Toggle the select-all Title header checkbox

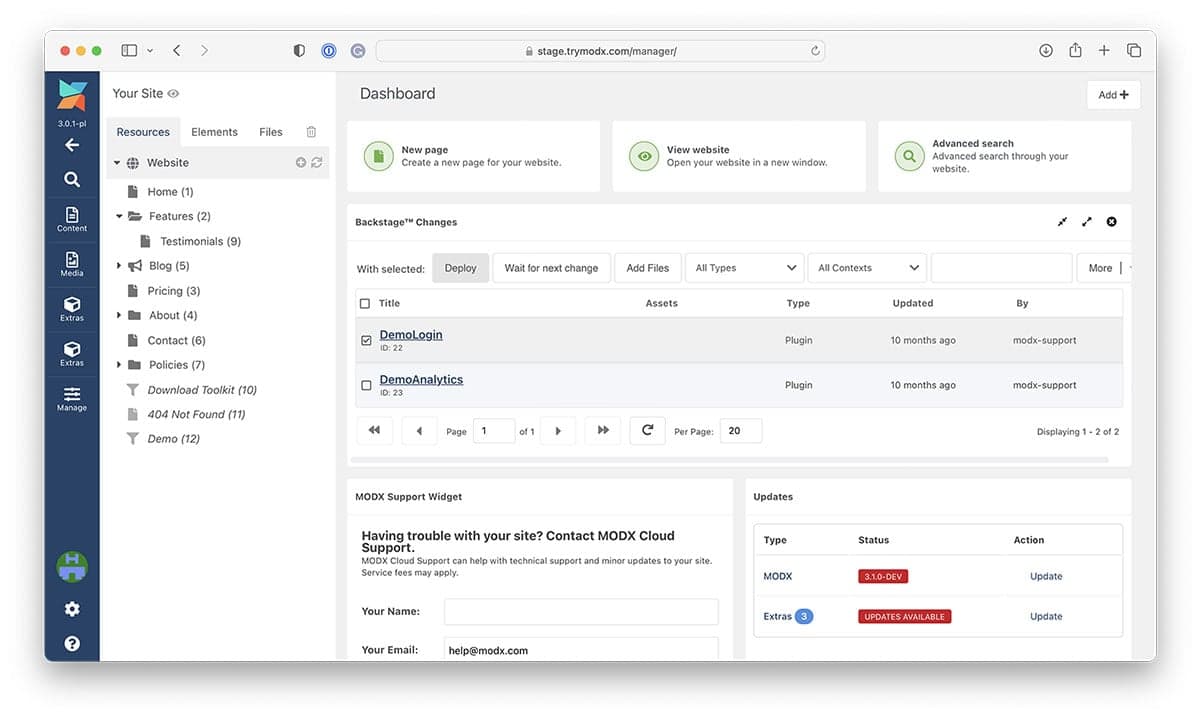[365, 304]
